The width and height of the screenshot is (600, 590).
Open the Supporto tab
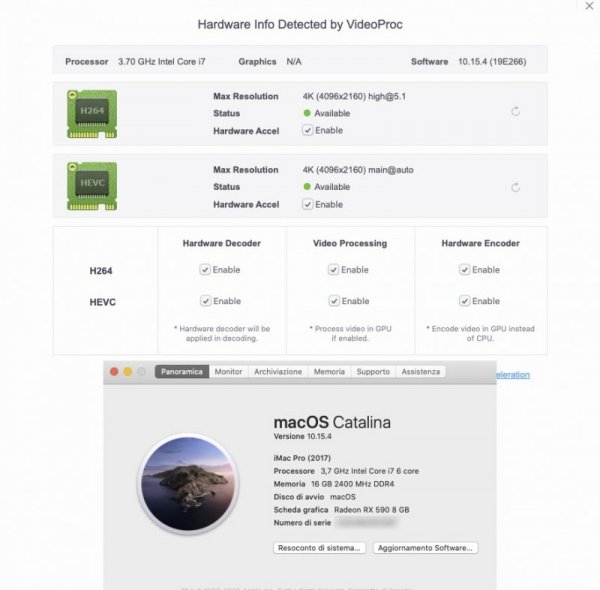coord(373,372)
